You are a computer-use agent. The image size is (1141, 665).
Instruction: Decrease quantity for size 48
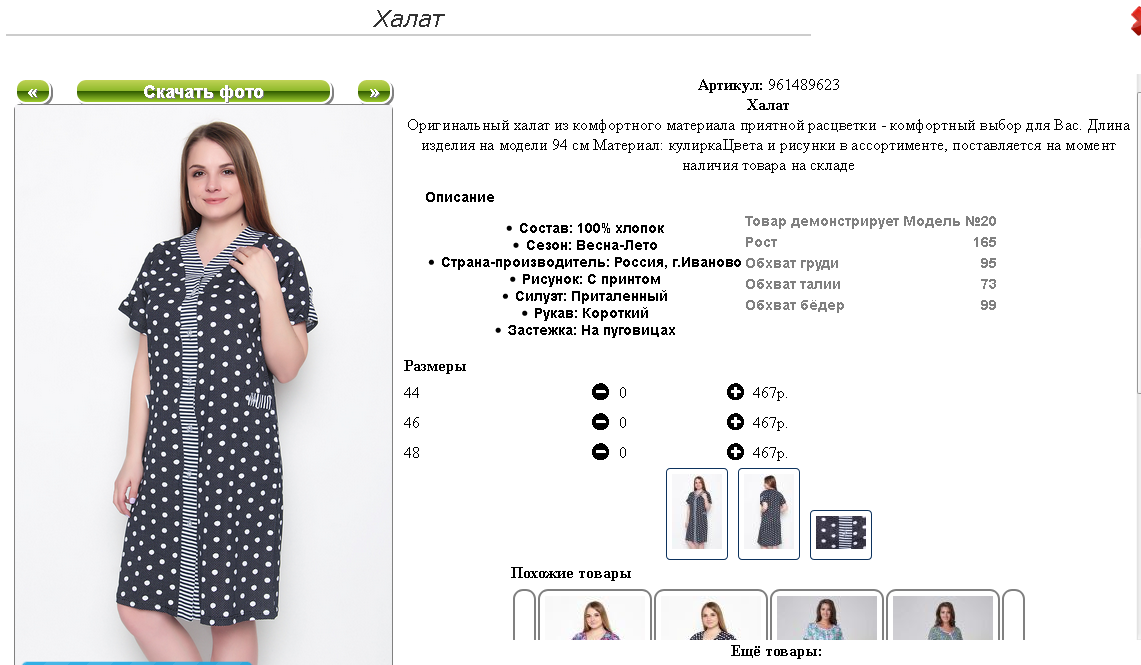click(600, 452)
